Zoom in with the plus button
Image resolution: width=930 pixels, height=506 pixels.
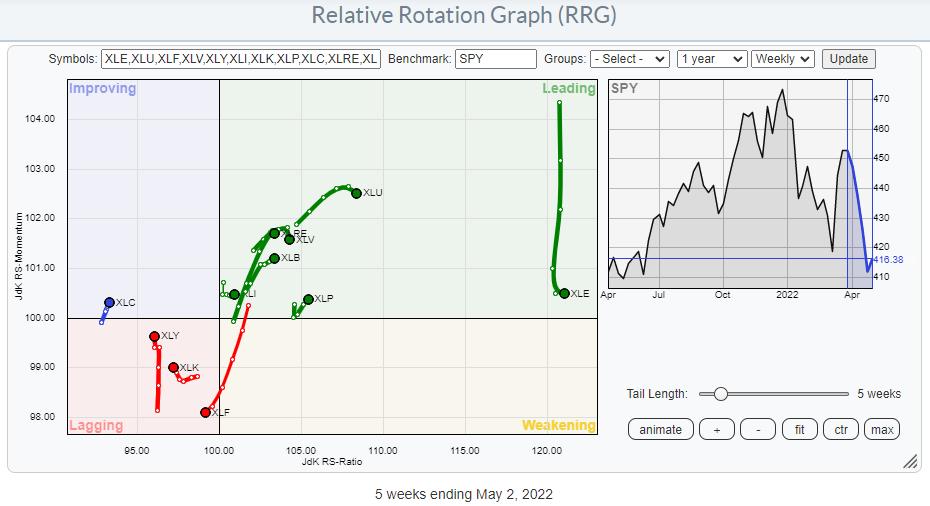pyautogui.click(x=716, y=429)
